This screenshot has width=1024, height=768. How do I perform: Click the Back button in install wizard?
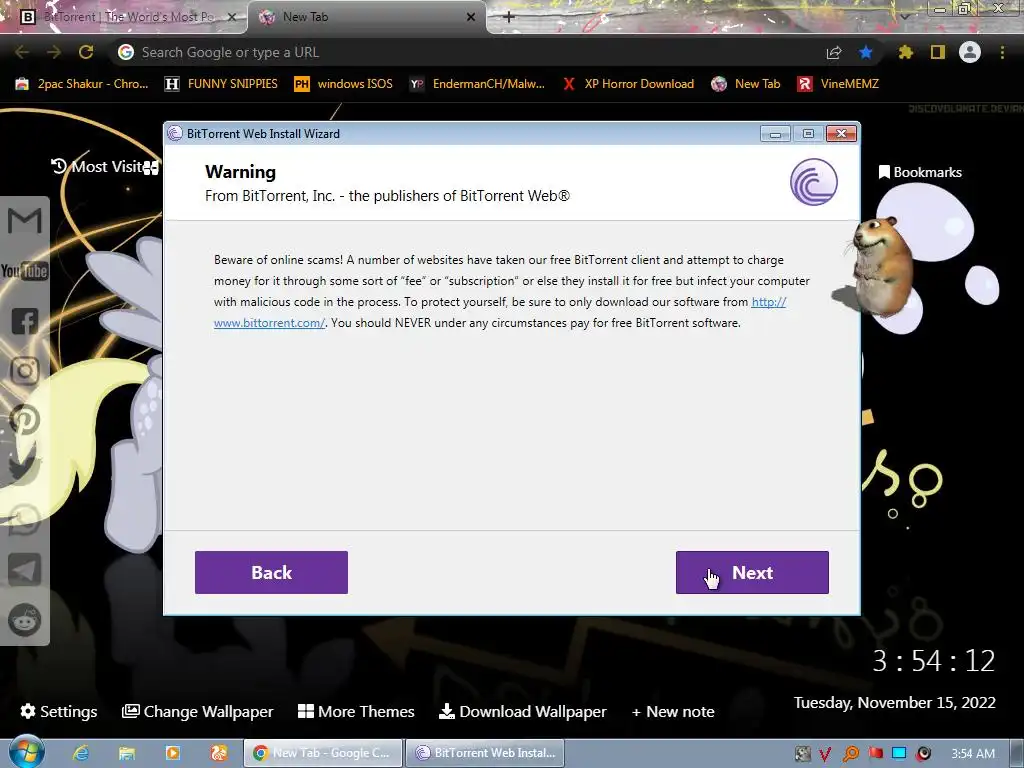click(271, 572)
